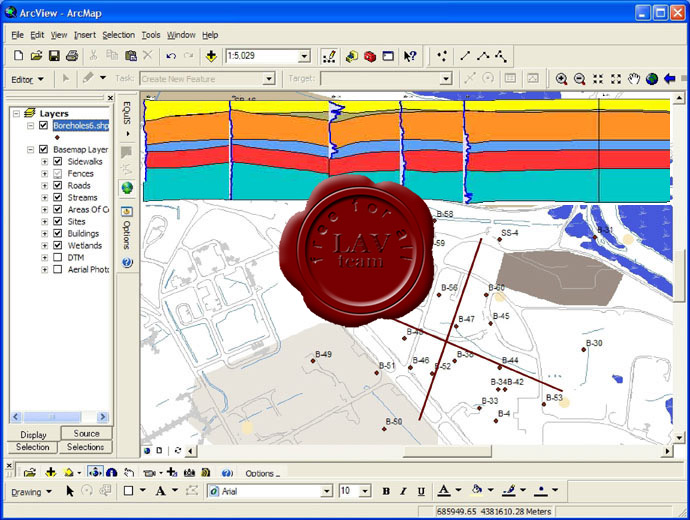Open the Editor Toolbar icon
The height and width of the screenshot is (520, 690).
click(328, 56)
